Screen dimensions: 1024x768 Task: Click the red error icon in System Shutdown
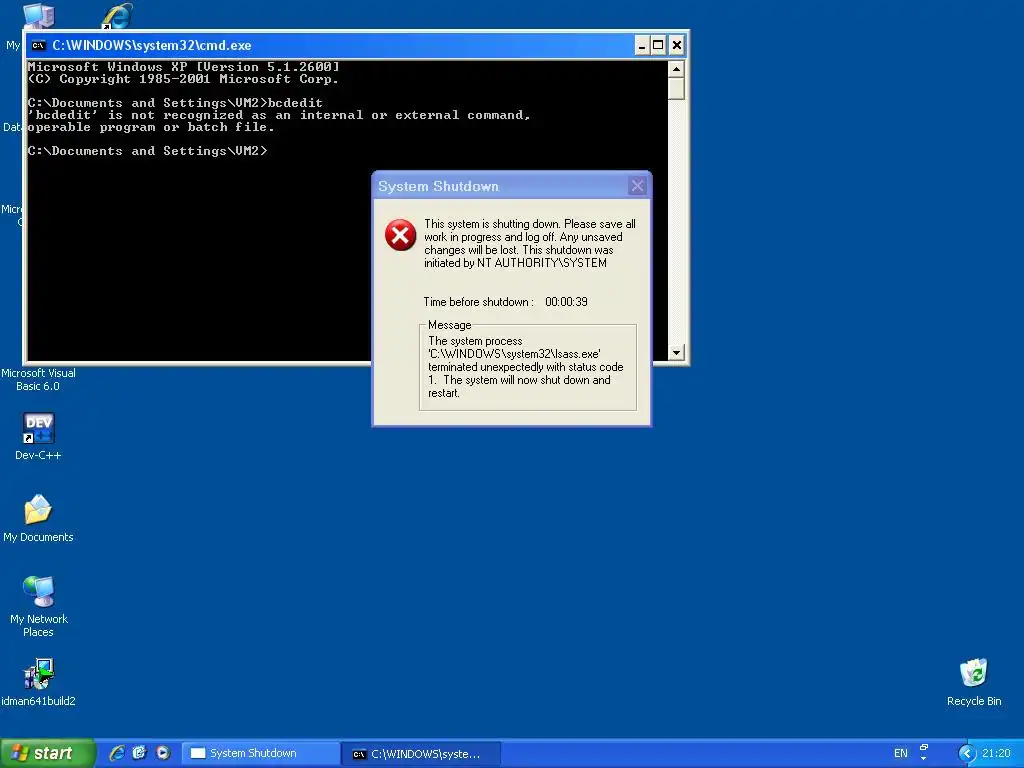[400, 235]
